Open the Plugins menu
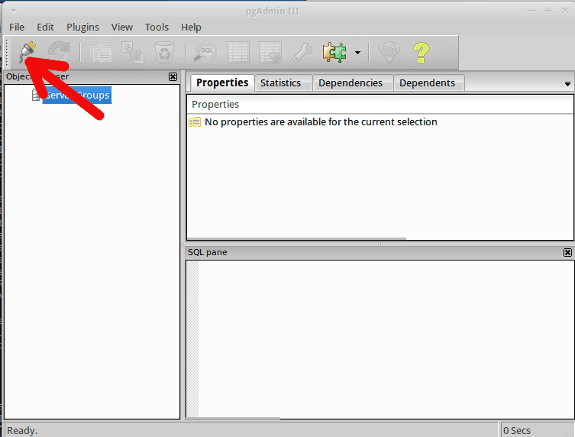The height and width of the screenshot is (437, 575). (83, 27)
